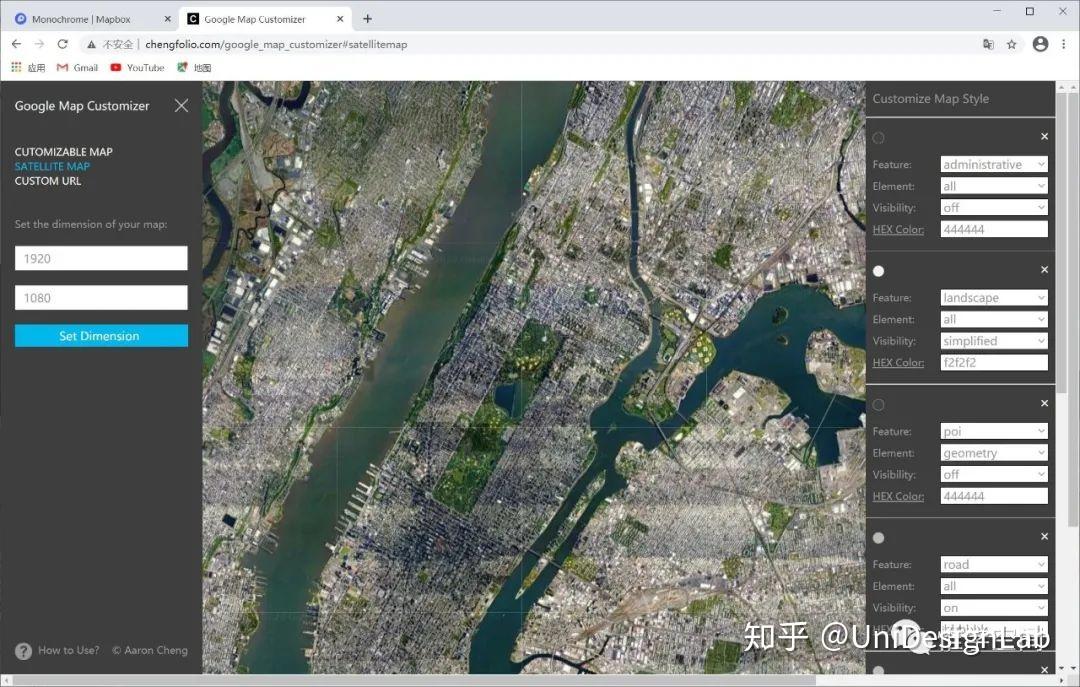The image size is (1080, 687).
Task: Open the translate page icon in address bar
Action: [988, 44]
